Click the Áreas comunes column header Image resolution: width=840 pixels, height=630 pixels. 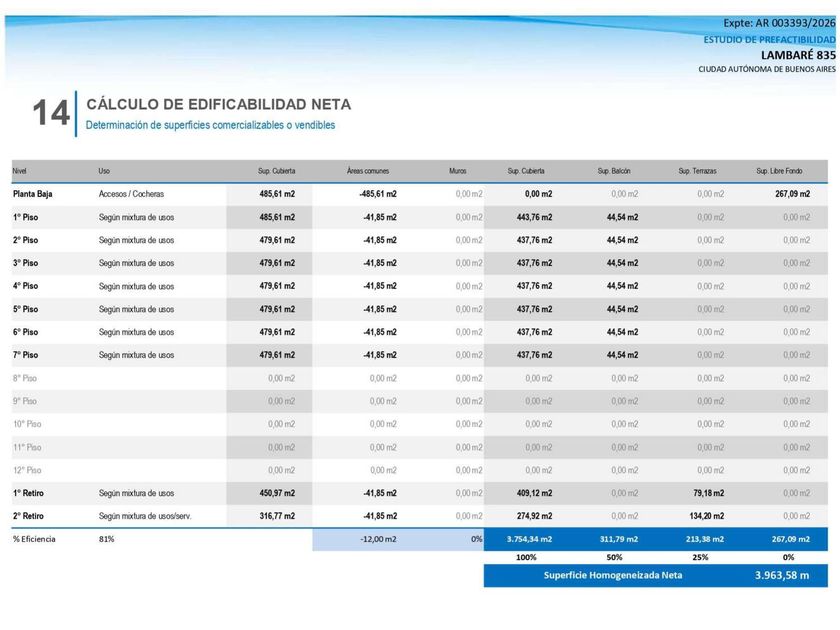[x=368, y=171]
